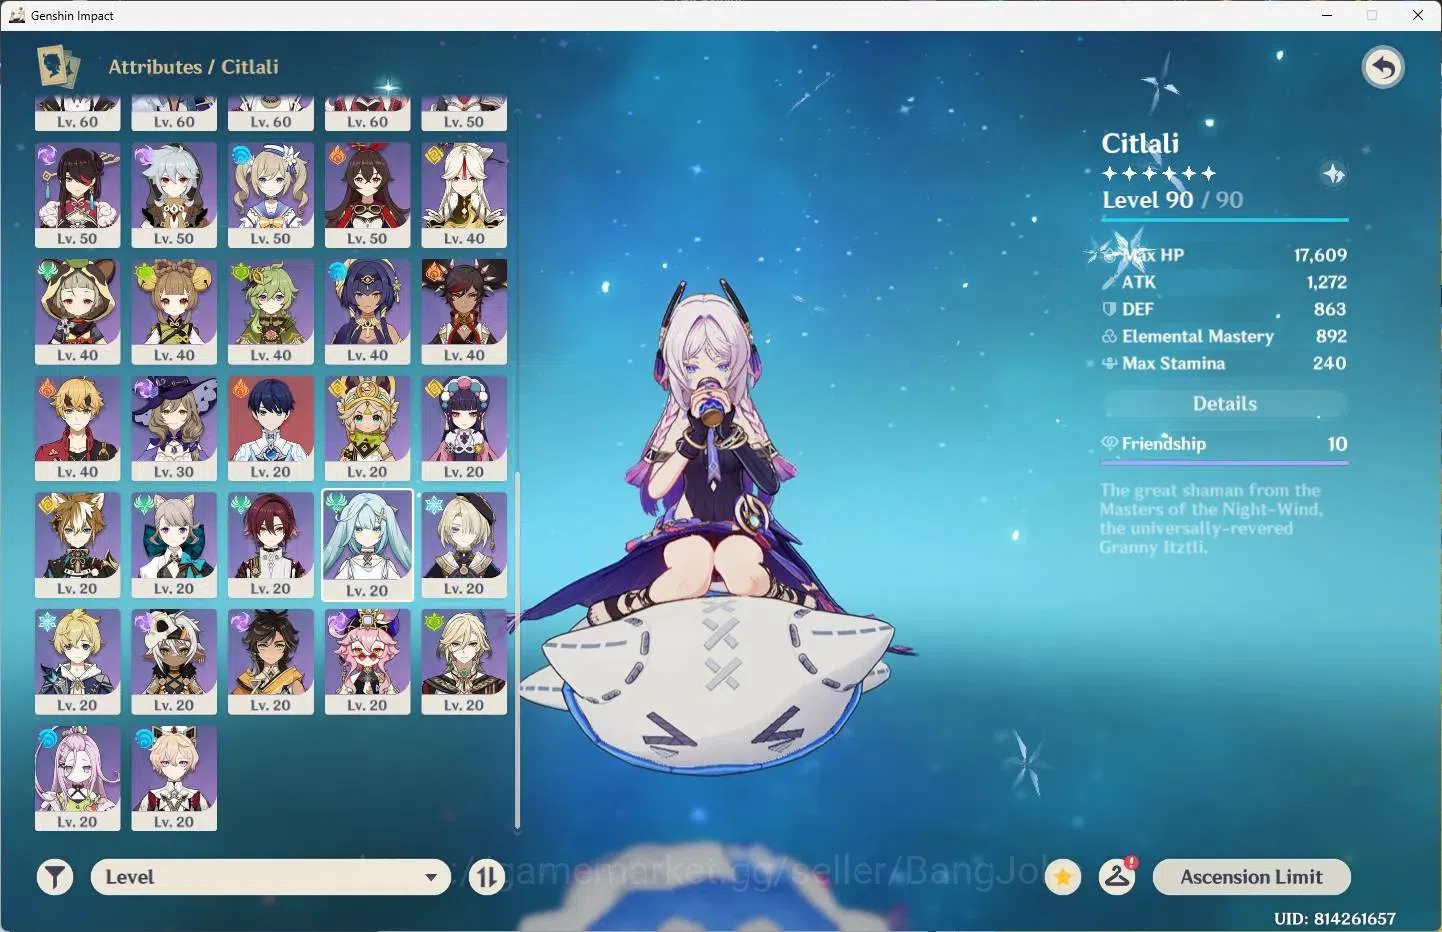
Task: Click the Max Stamina value 240
Action: 1329,363
